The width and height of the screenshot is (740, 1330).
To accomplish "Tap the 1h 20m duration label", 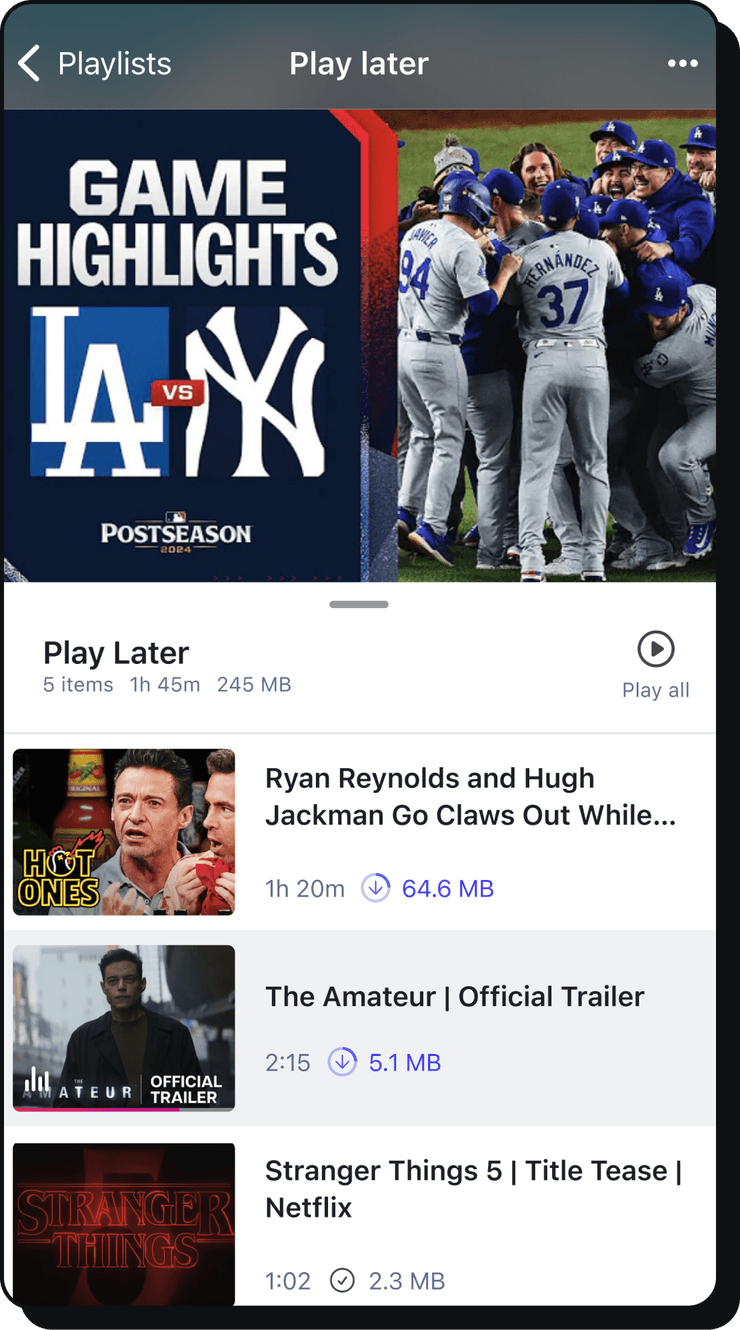I will [305, 888].
